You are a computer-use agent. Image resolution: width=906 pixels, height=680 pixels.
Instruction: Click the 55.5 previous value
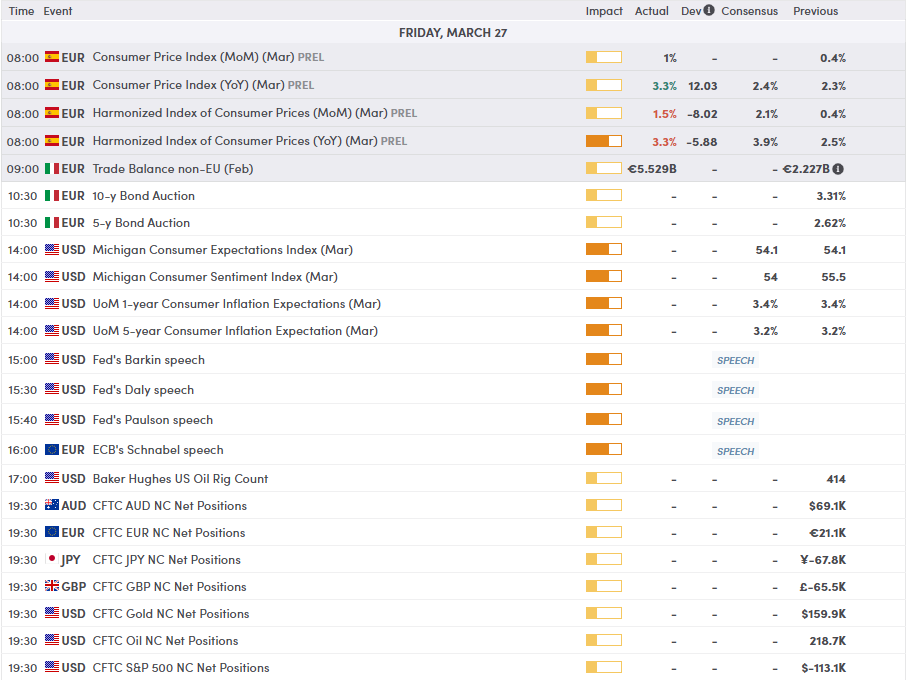833,277
